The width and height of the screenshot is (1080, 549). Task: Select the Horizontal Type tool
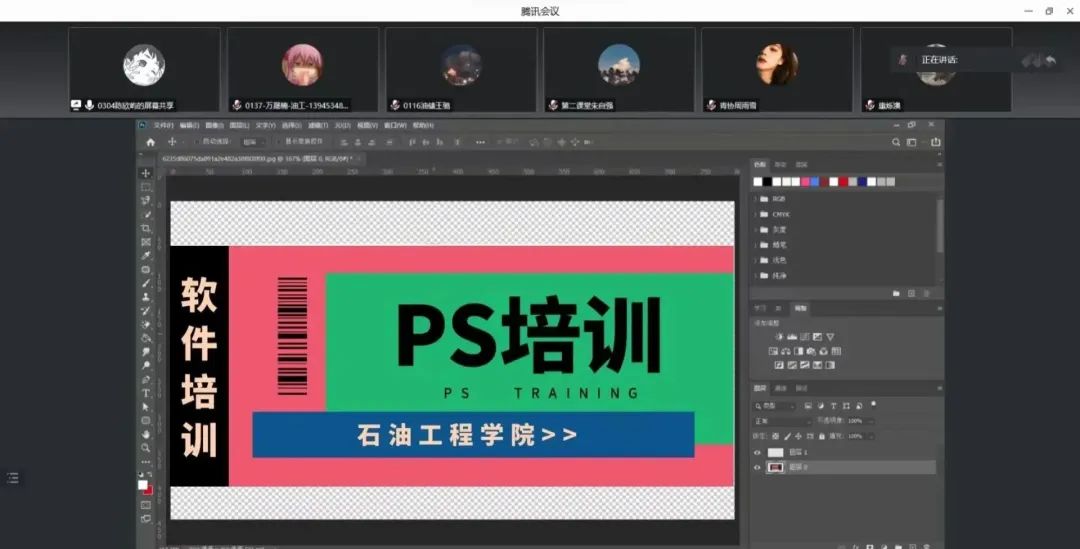point(146,393)
